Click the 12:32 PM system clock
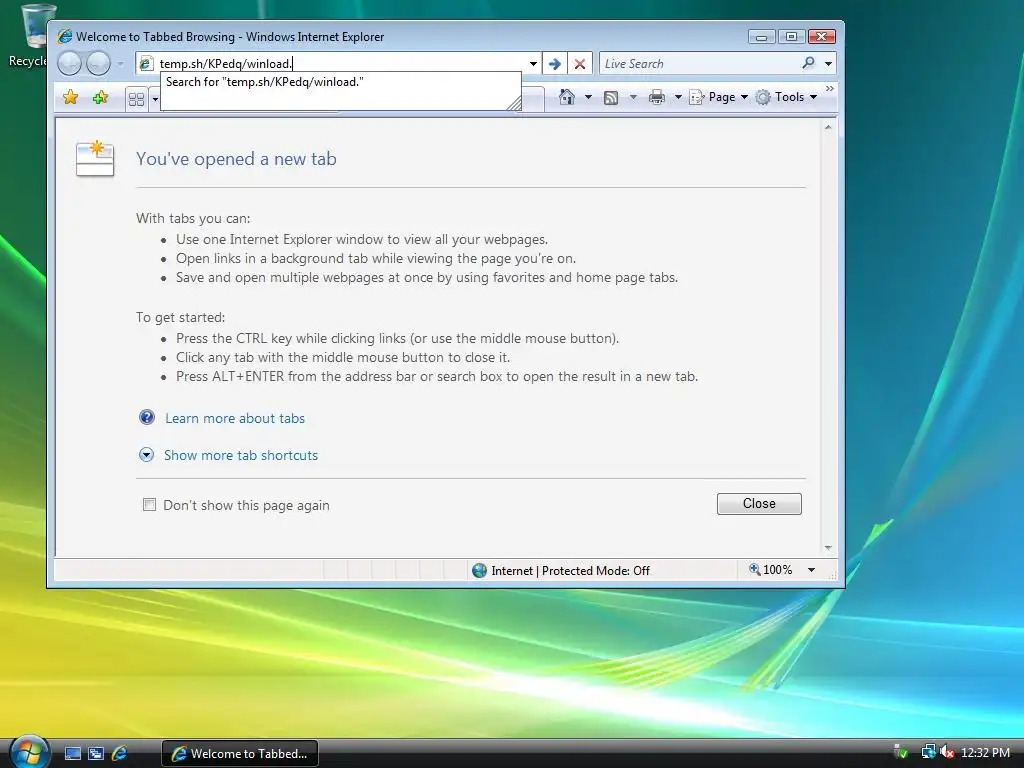 985,753
